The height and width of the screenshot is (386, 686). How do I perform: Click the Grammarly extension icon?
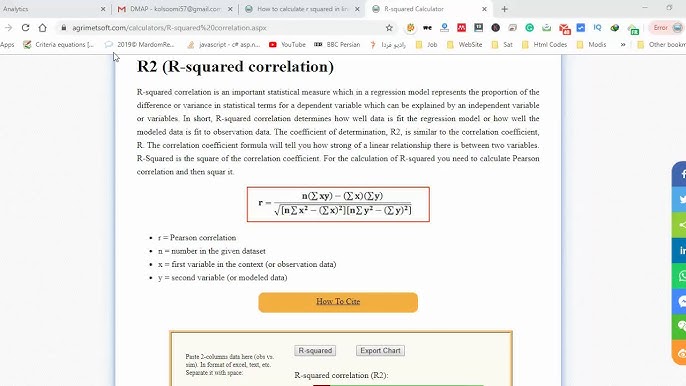click(529, 28)
